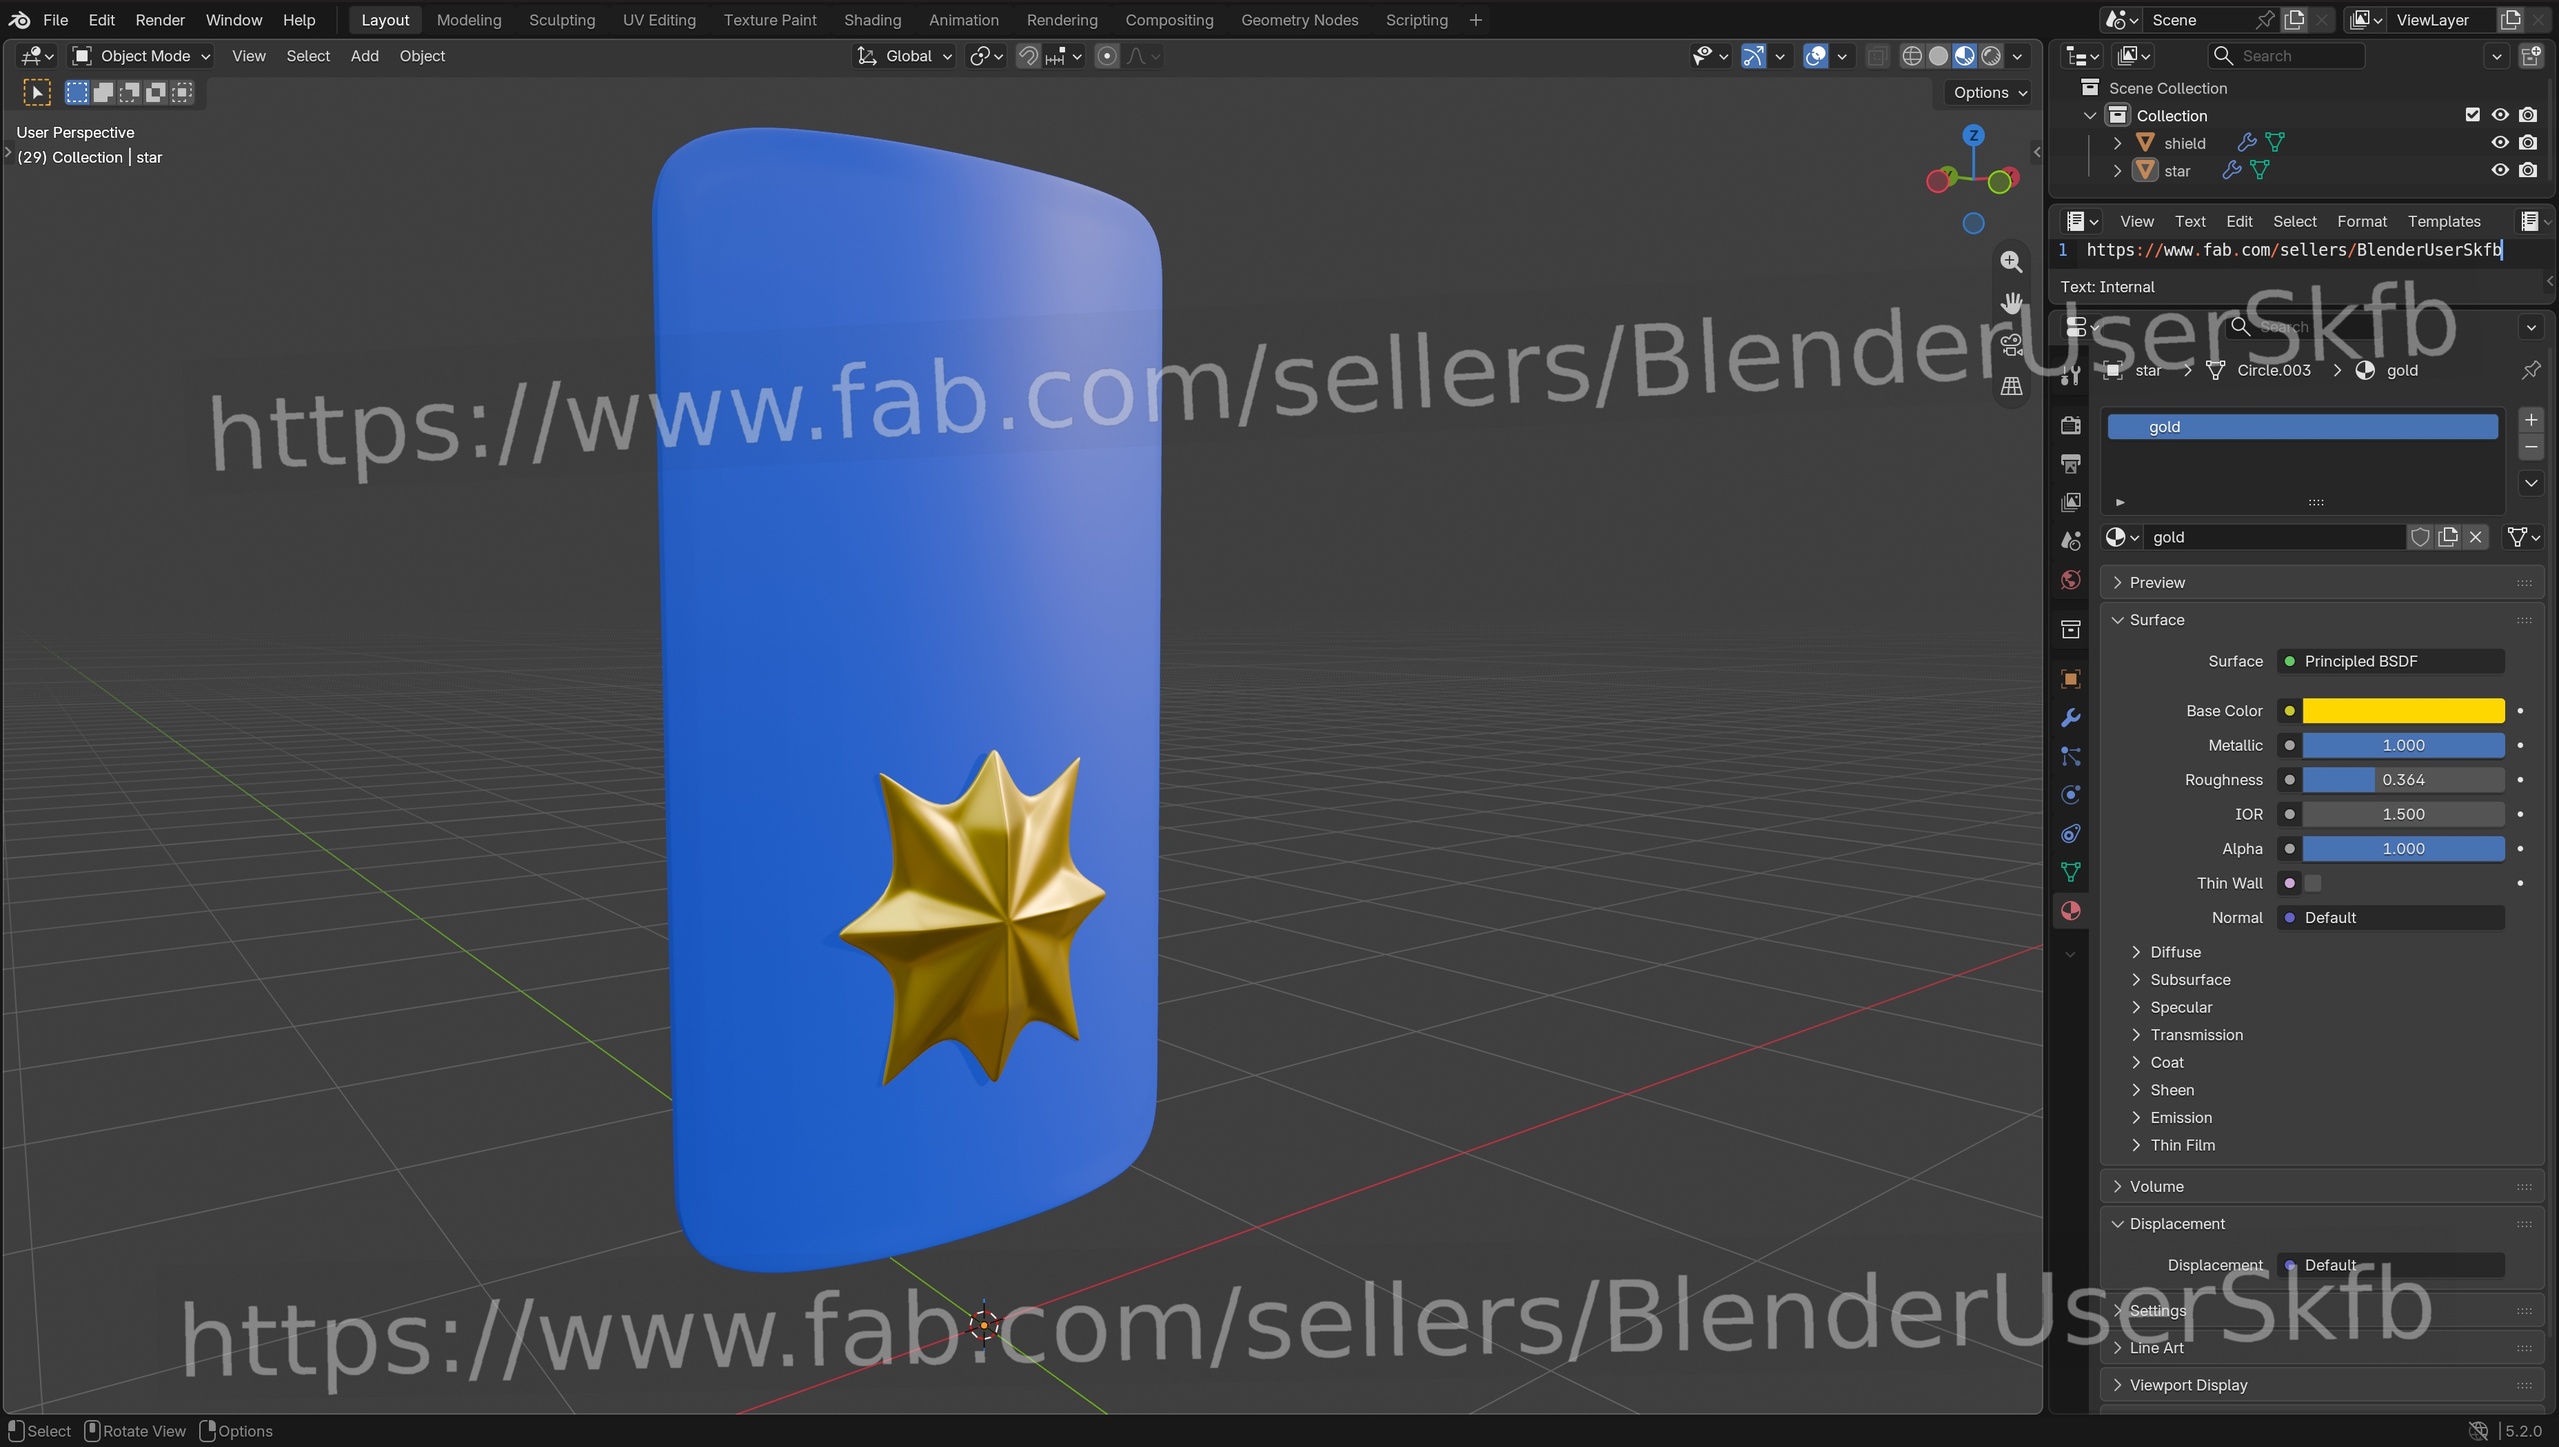The image size is (2559, 1447).
Task: Toggle viewport overlays button
Action: click(1816, 56)
